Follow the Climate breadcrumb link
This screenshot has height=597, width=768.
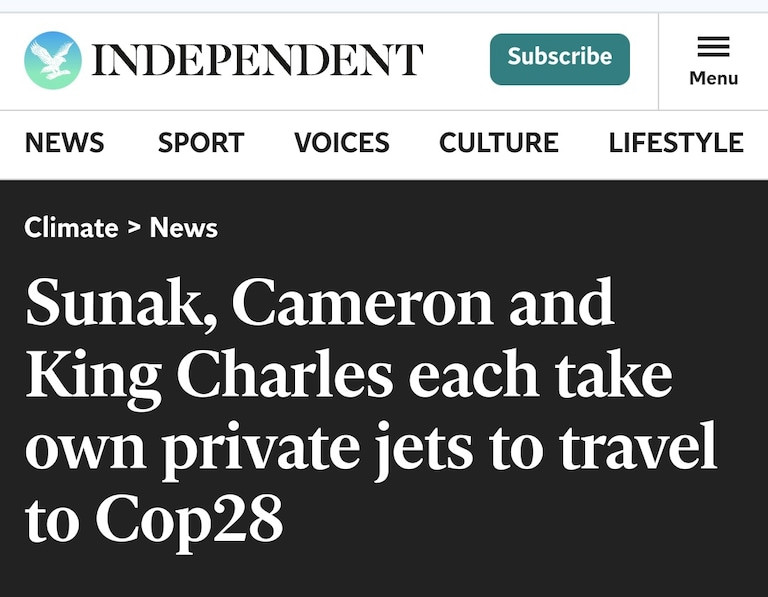[x=71, y=228]
